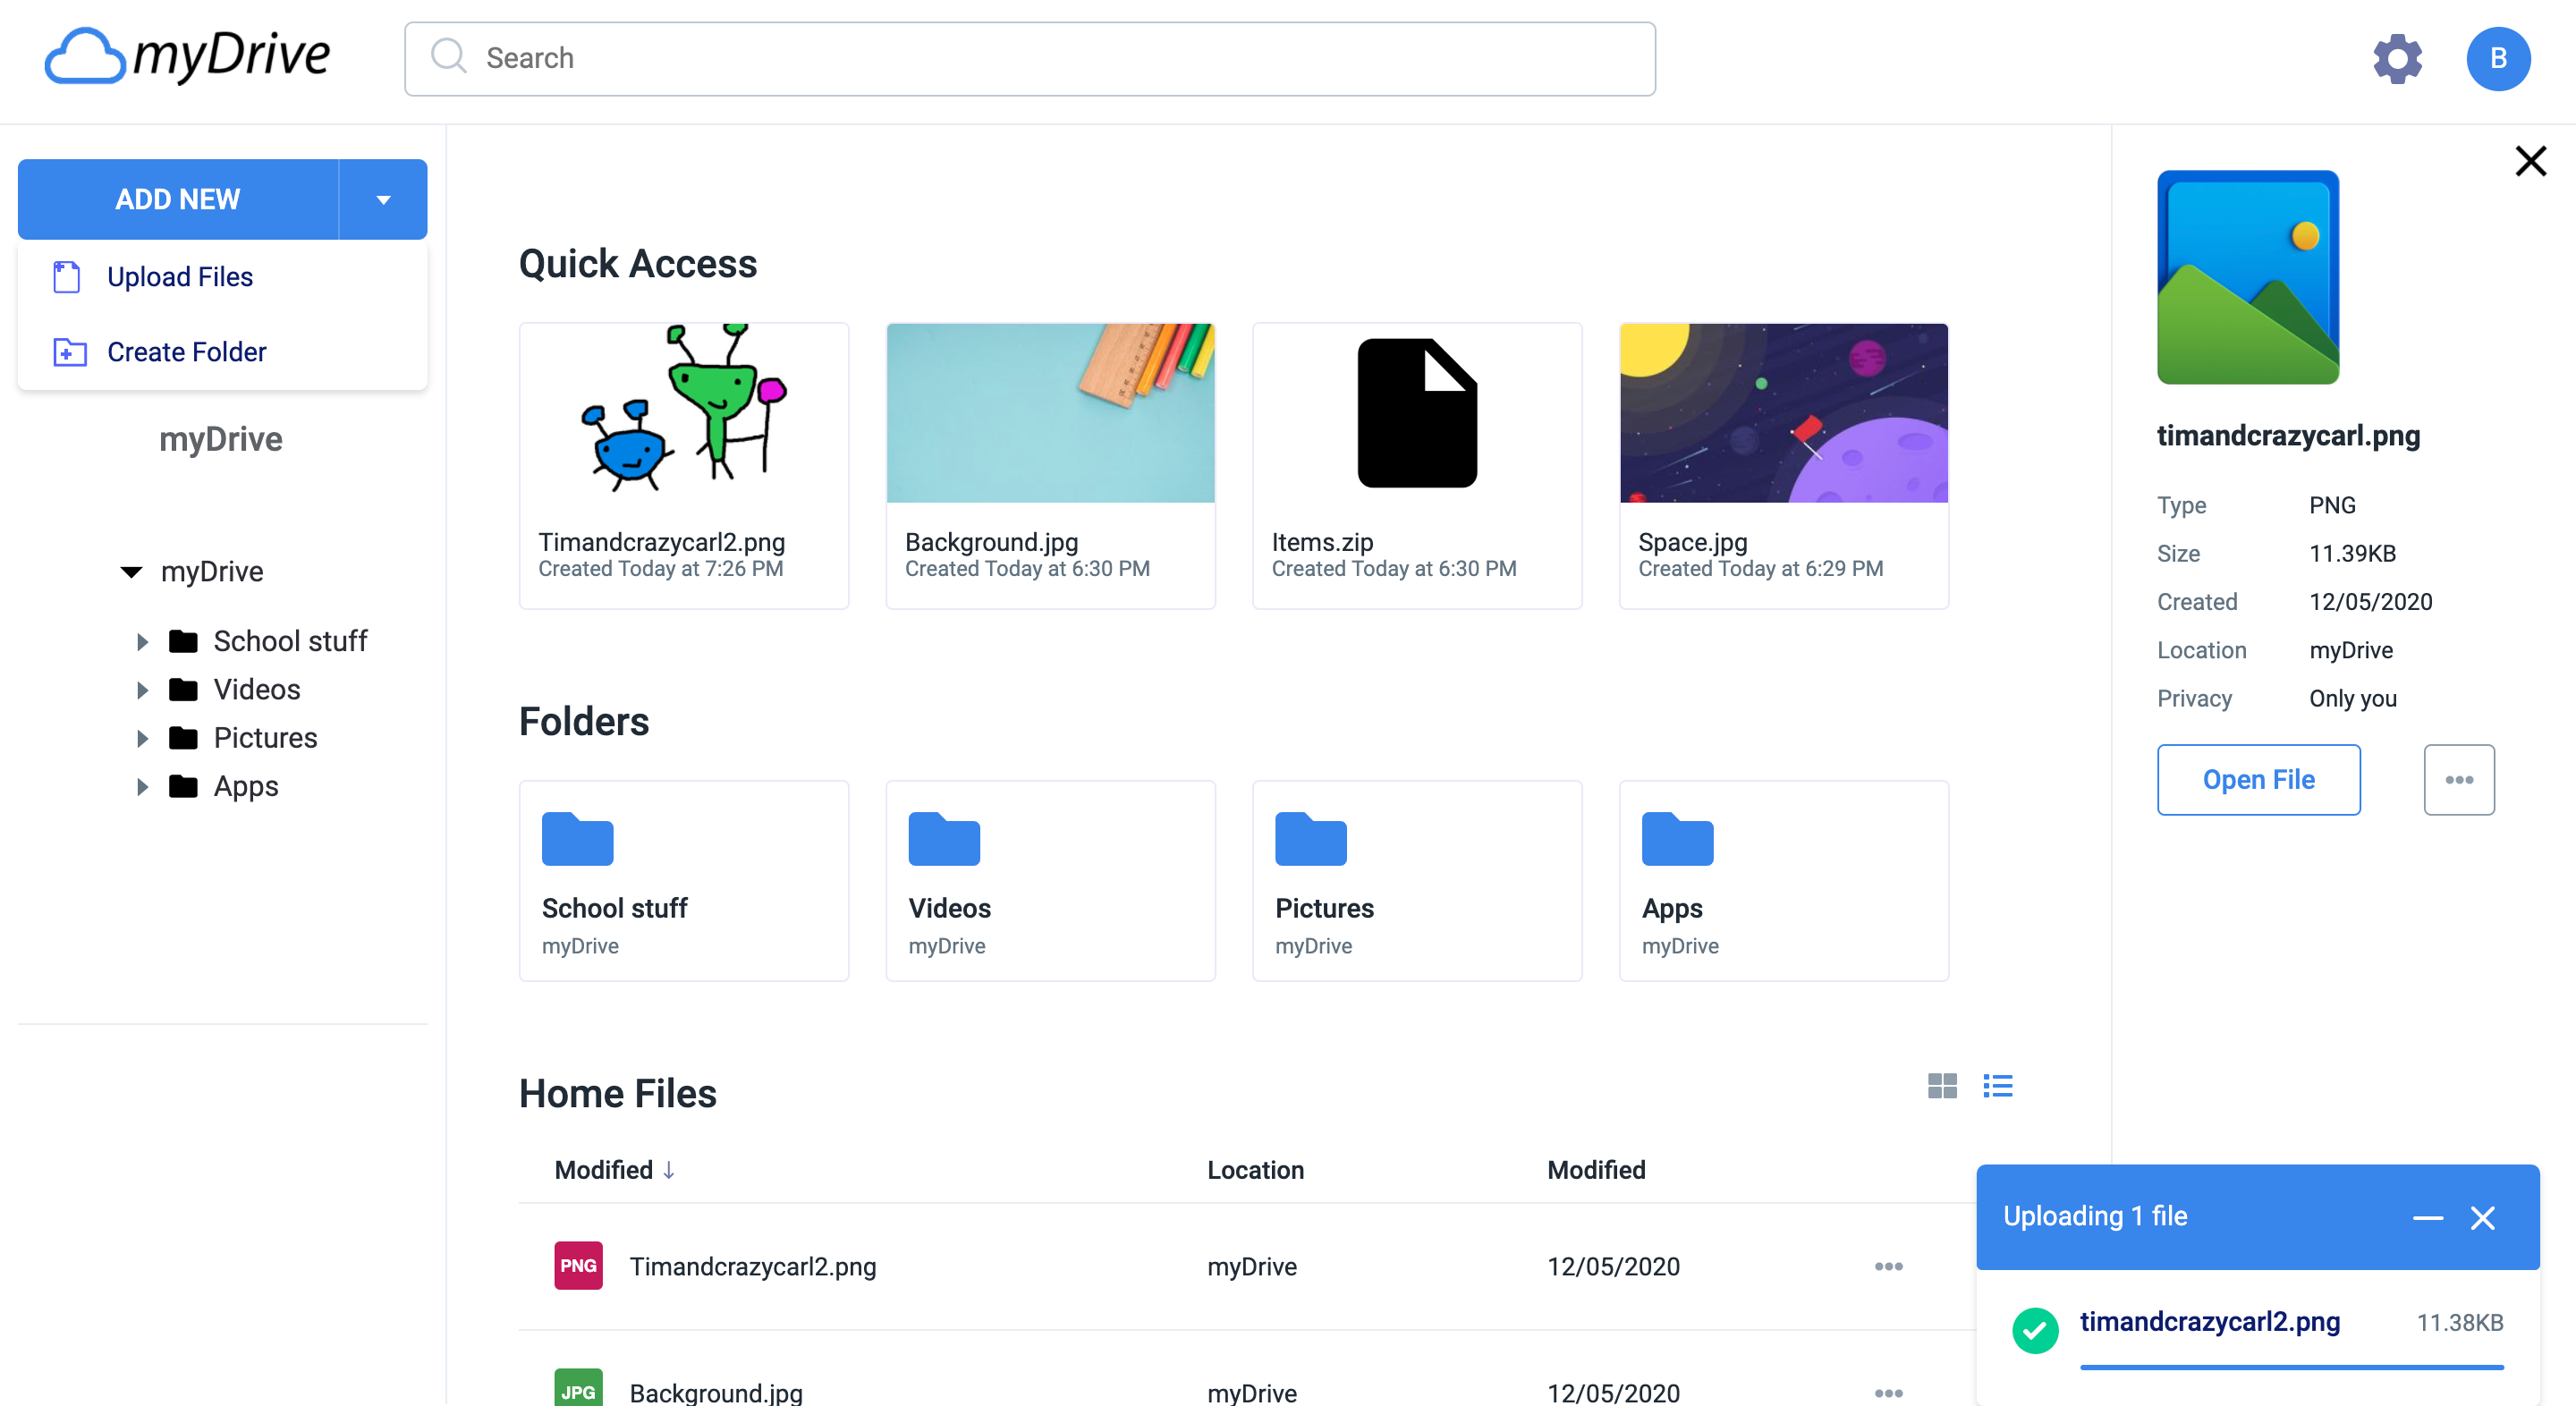Screen dimensions: 2576x1406
Task: Open options menu for Timandcrazycarl2.png row
Action: pos(1889,1266)
